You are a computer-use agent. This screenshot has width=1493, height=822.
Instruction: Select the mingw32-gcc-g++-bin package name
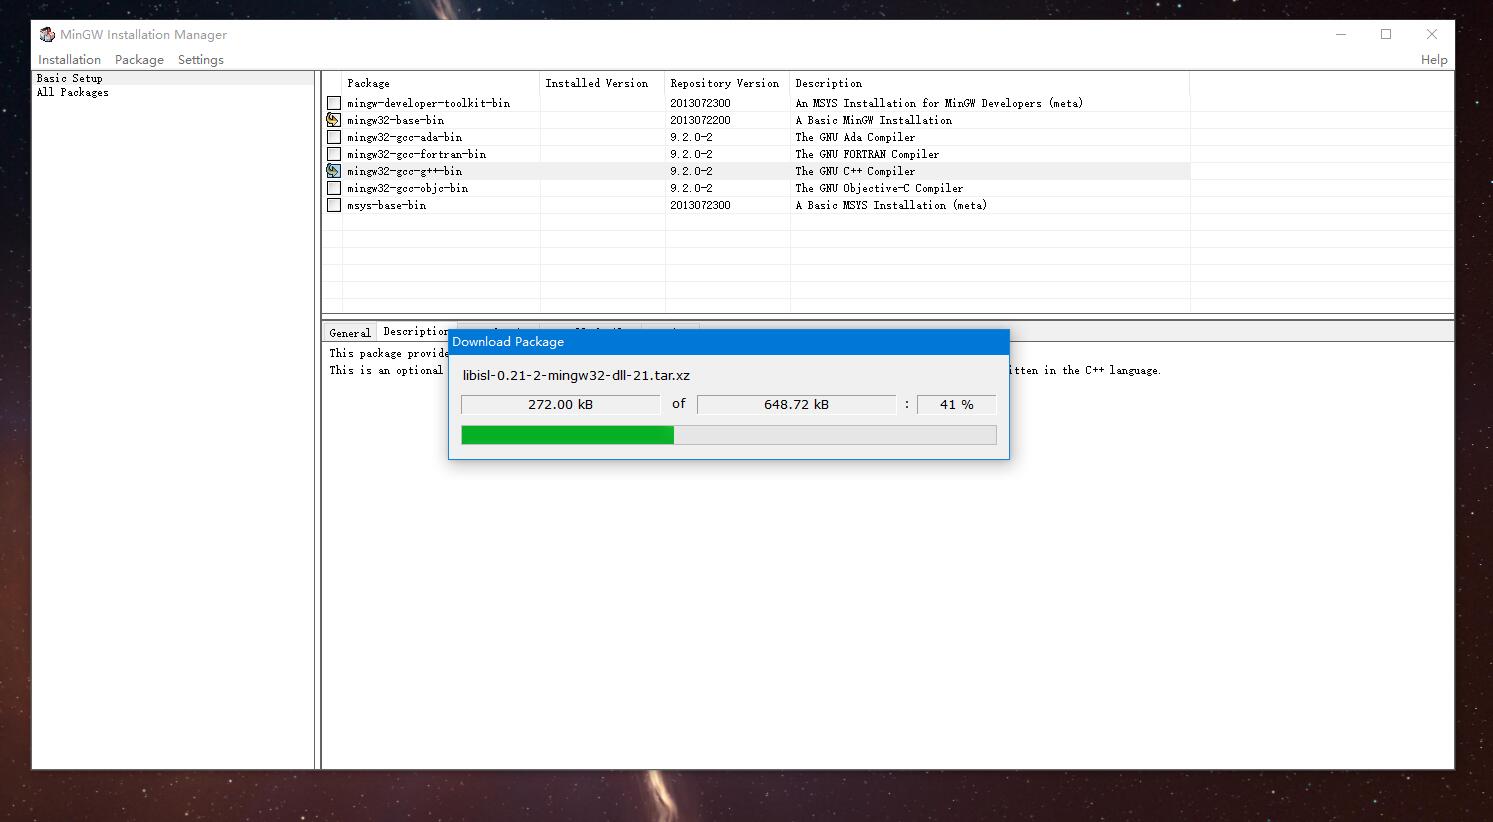click(x=405, y=171)
